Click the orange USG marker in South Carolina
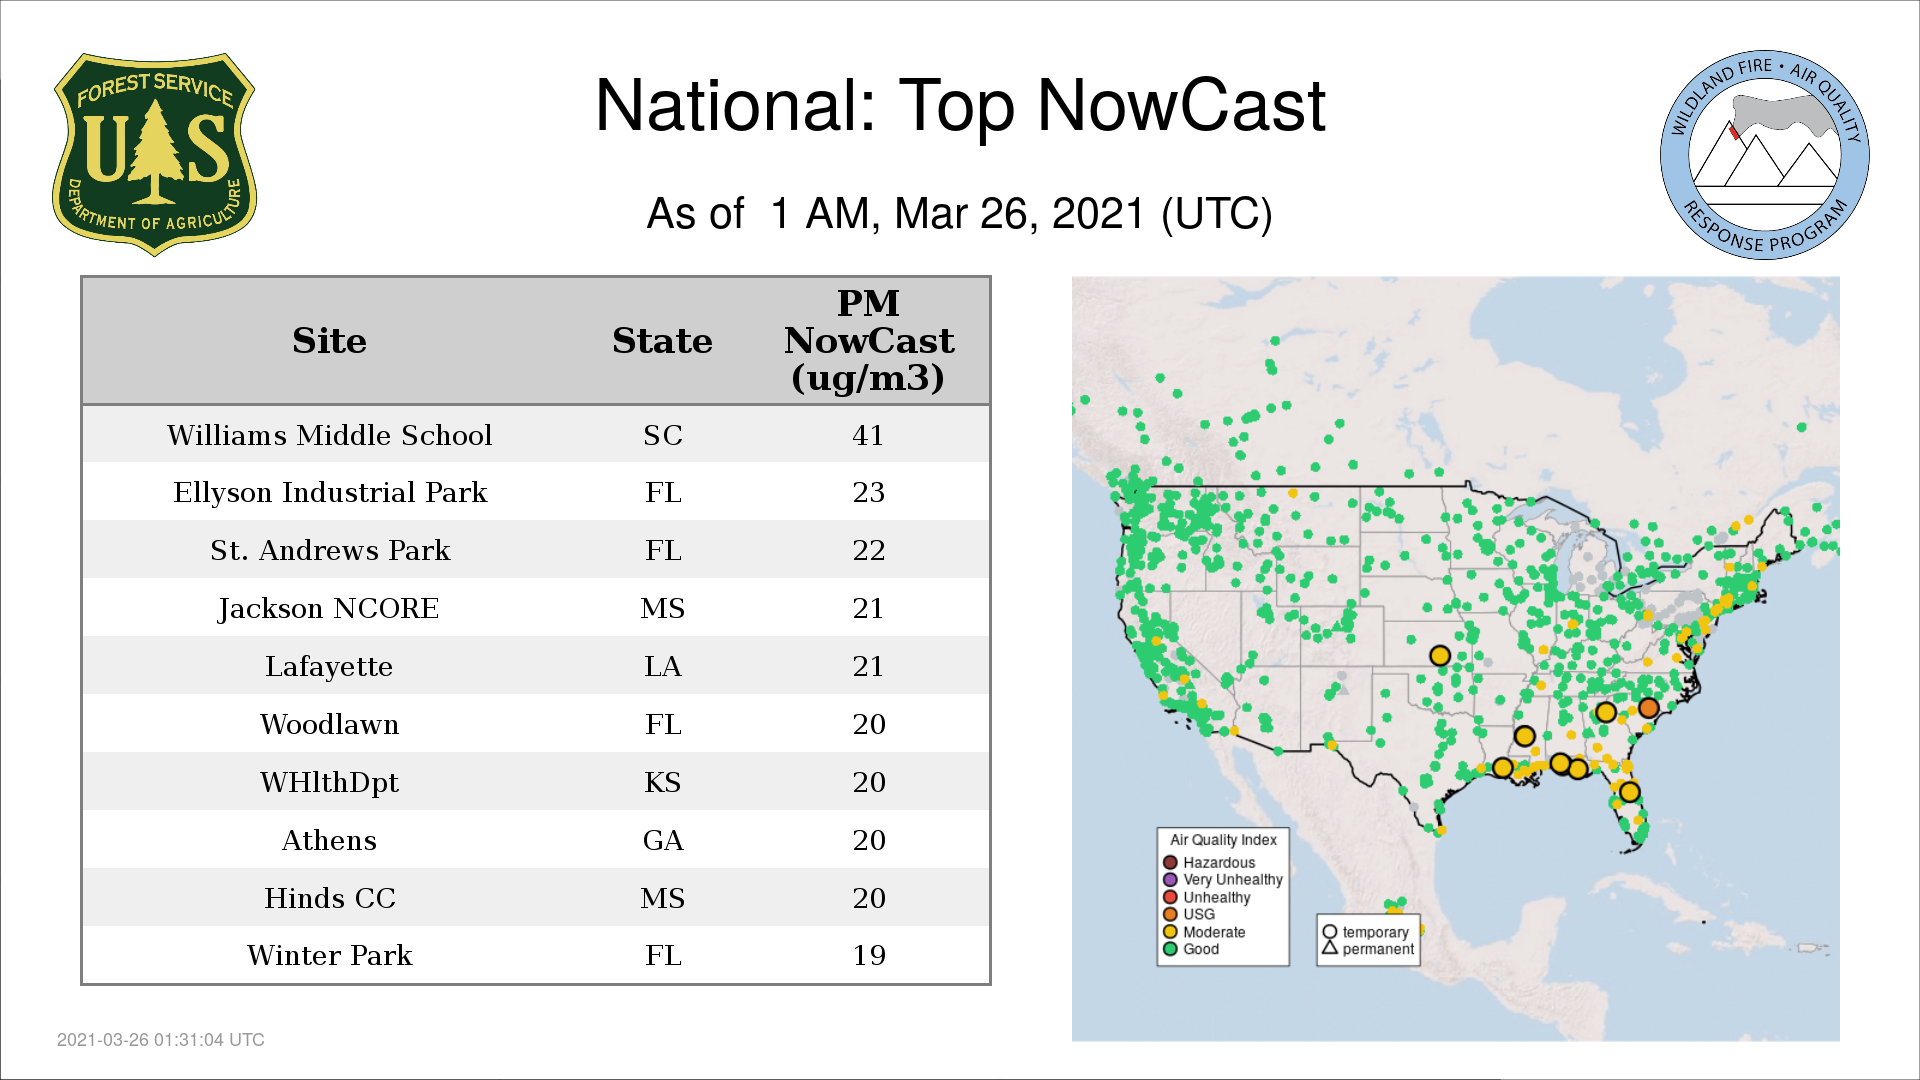This screenshot has height=1080, width=1920. 1649,708
